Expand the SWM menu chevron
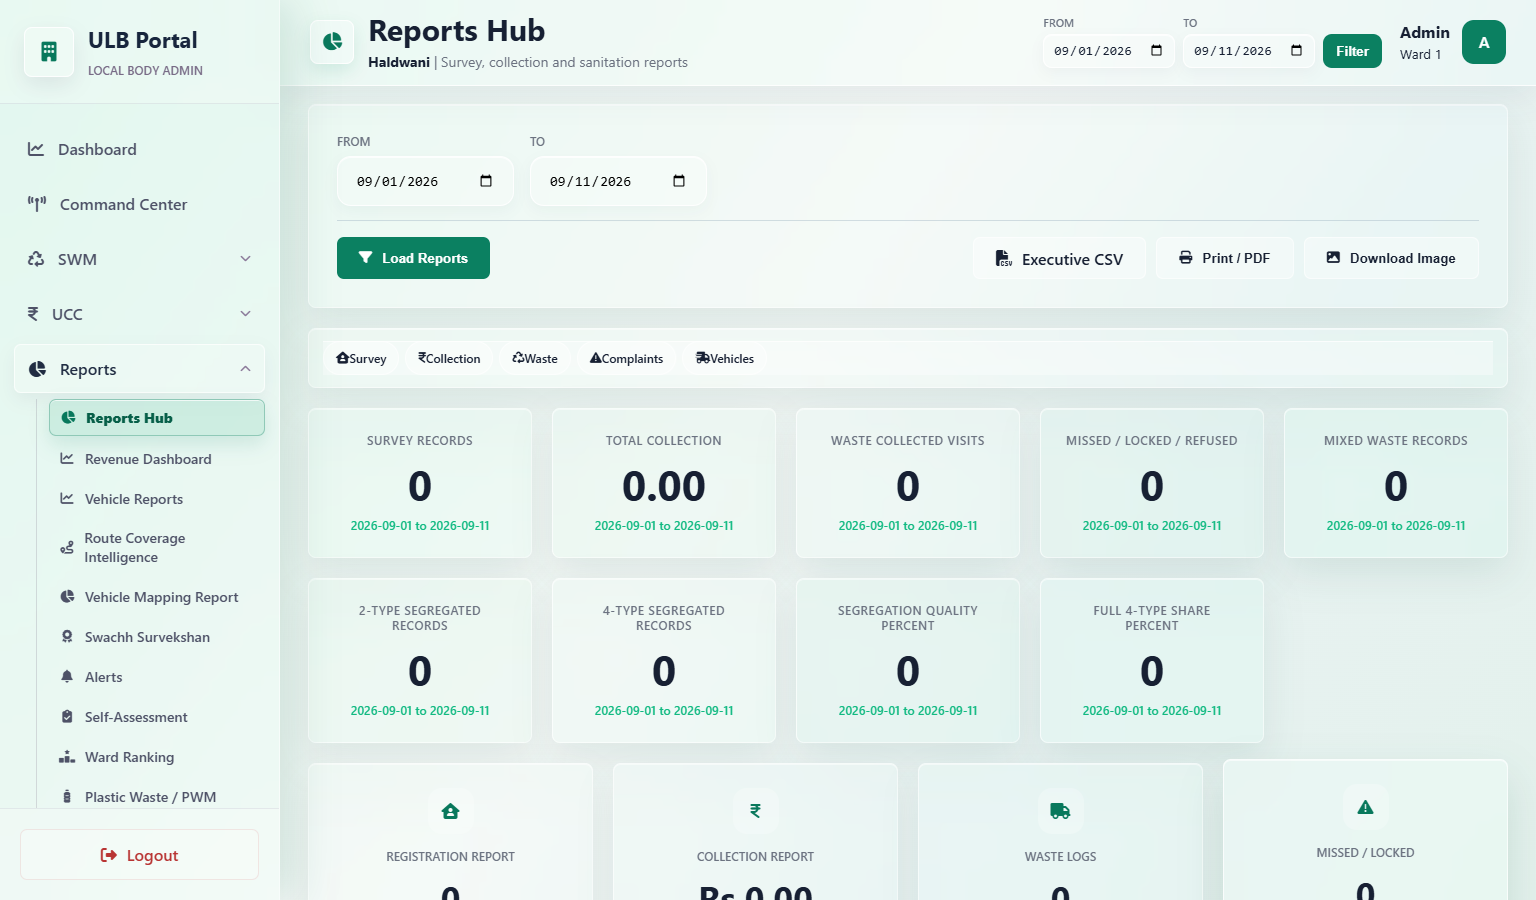Screen dimensions: 1536x900 click(x=245, y=259)
